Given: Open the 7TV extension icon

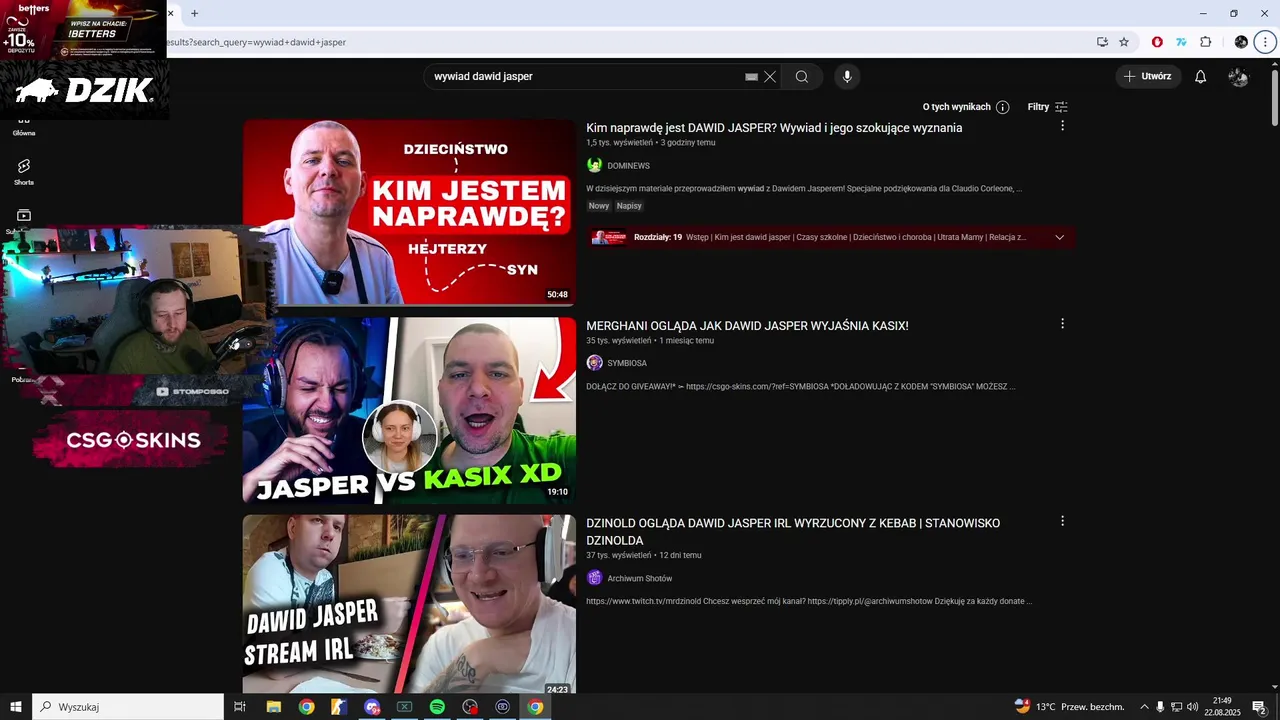Looking at the screenshot, I should click(1181, 42).
